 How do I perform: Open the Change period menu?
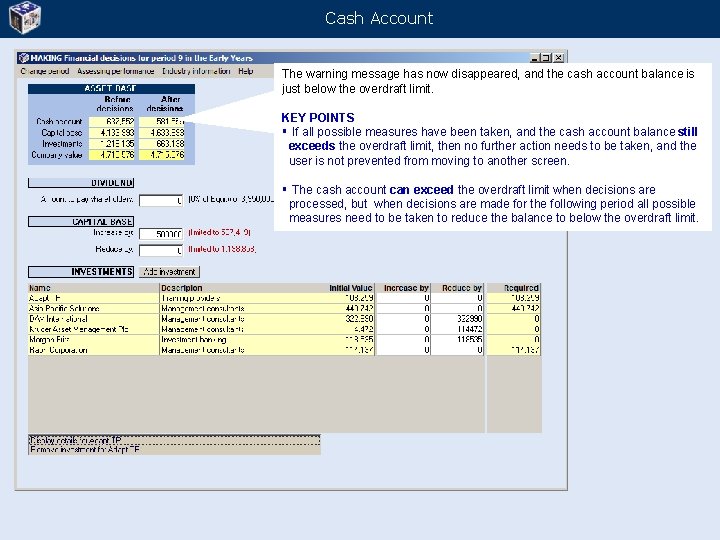point(45,71)
